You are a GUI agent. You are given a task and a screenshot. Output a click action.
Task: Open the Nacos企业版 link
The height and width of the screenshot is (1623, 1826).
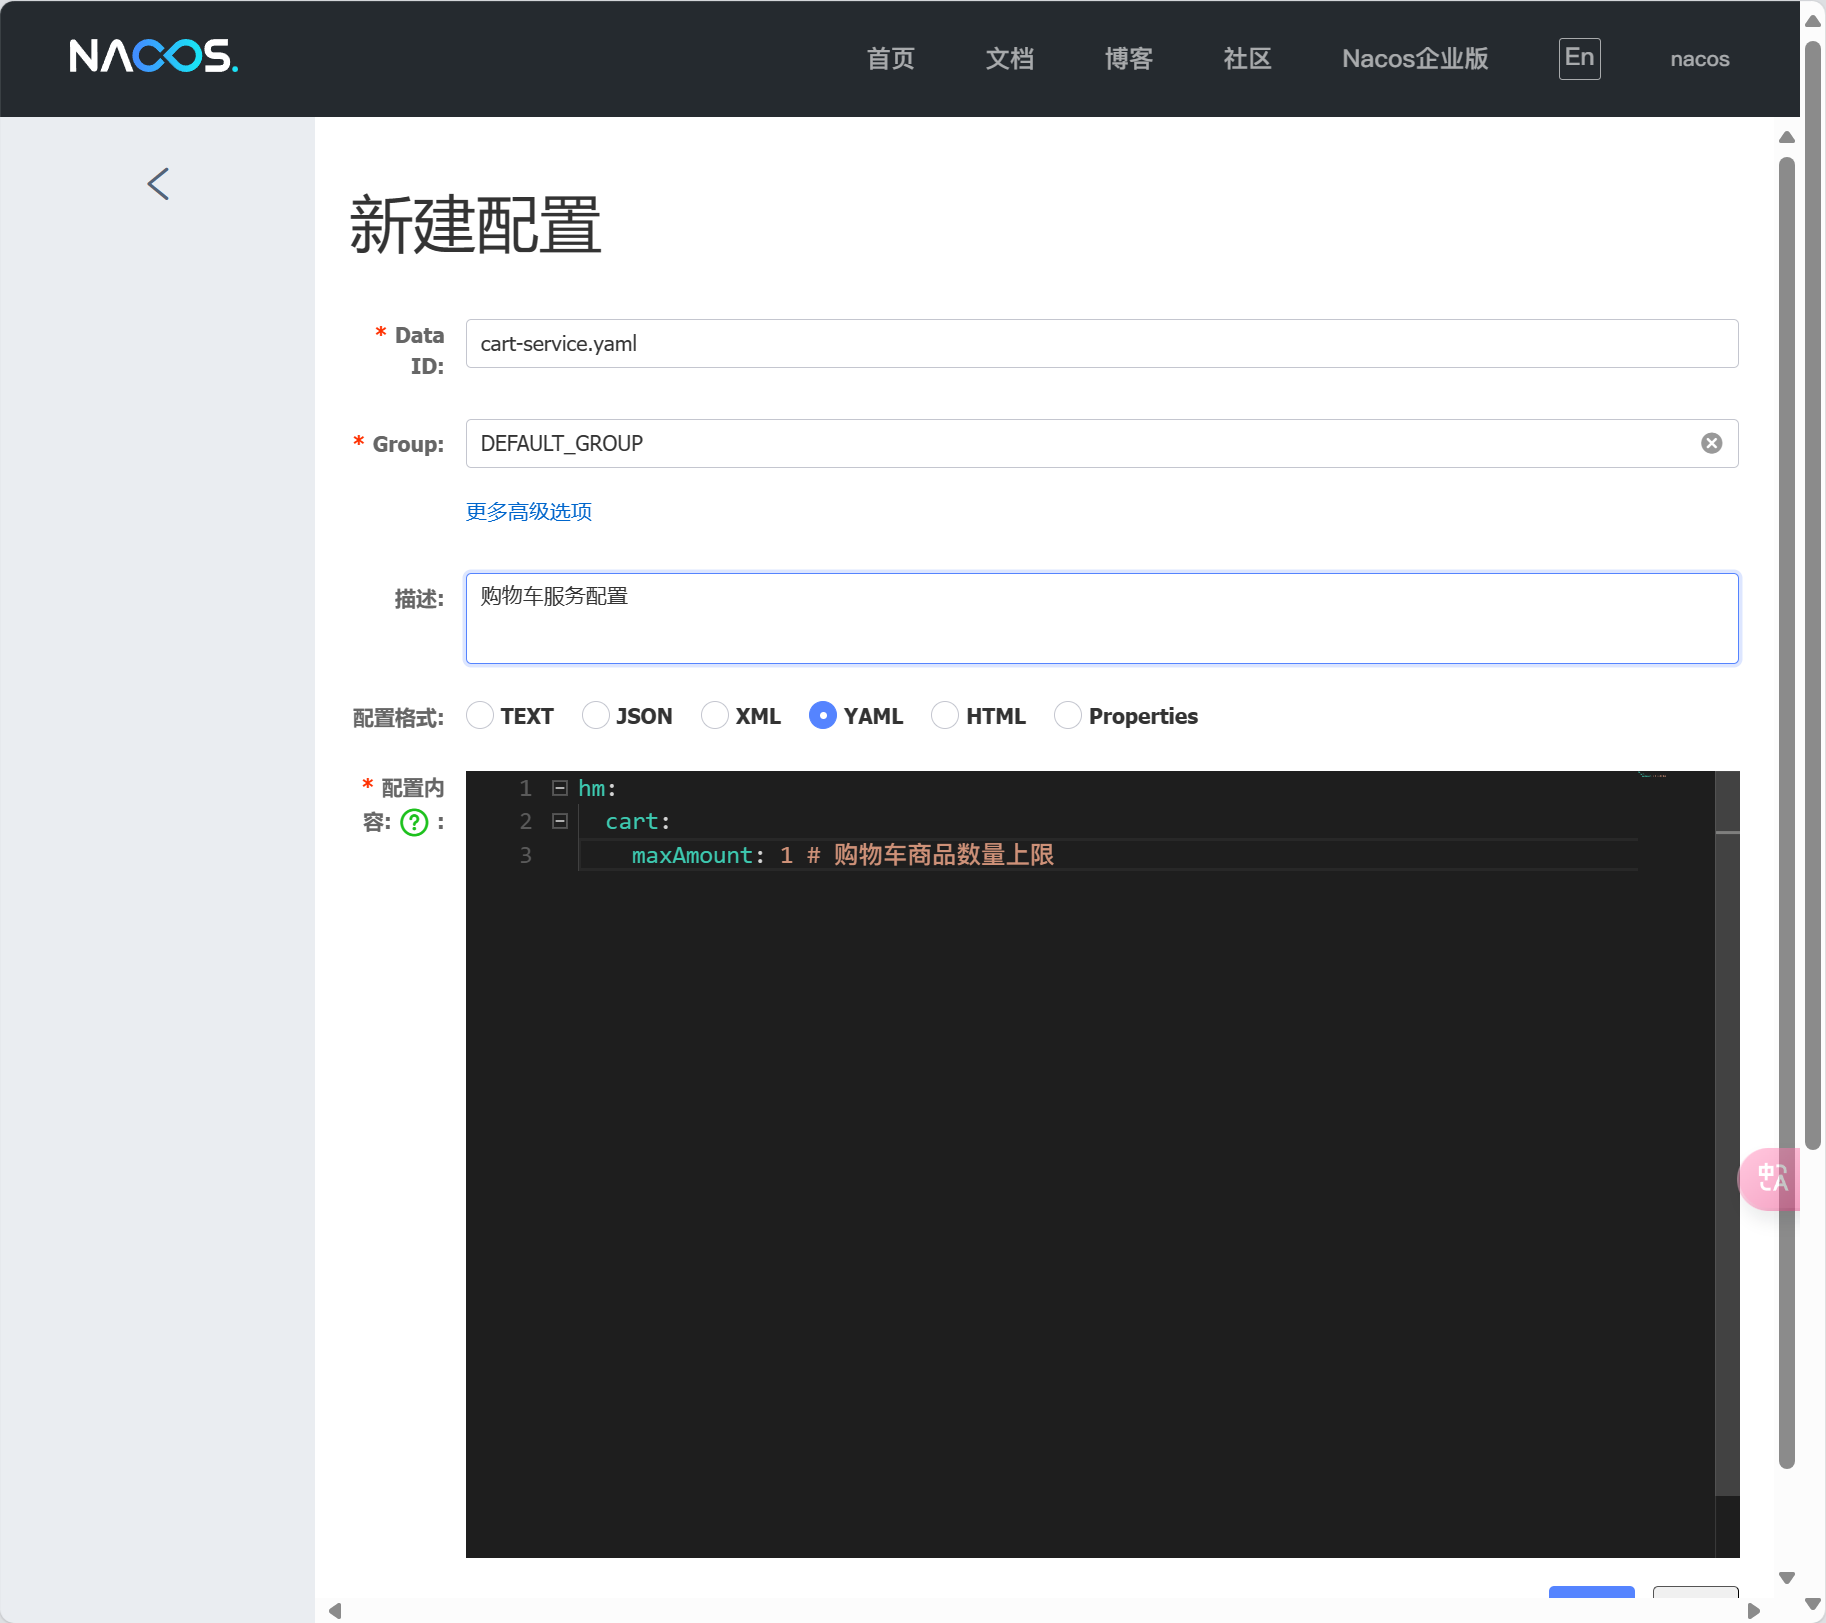click(x=1414, y=59)
